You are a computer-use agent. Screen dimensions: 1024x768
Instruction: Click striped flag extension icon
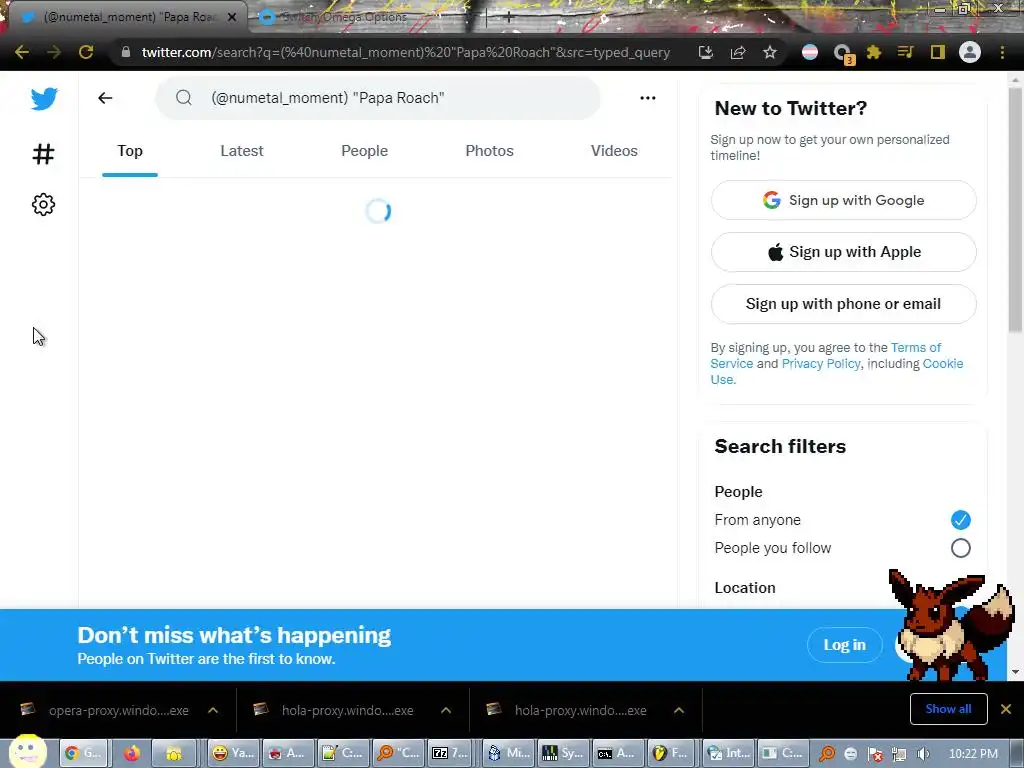(810, 52)
